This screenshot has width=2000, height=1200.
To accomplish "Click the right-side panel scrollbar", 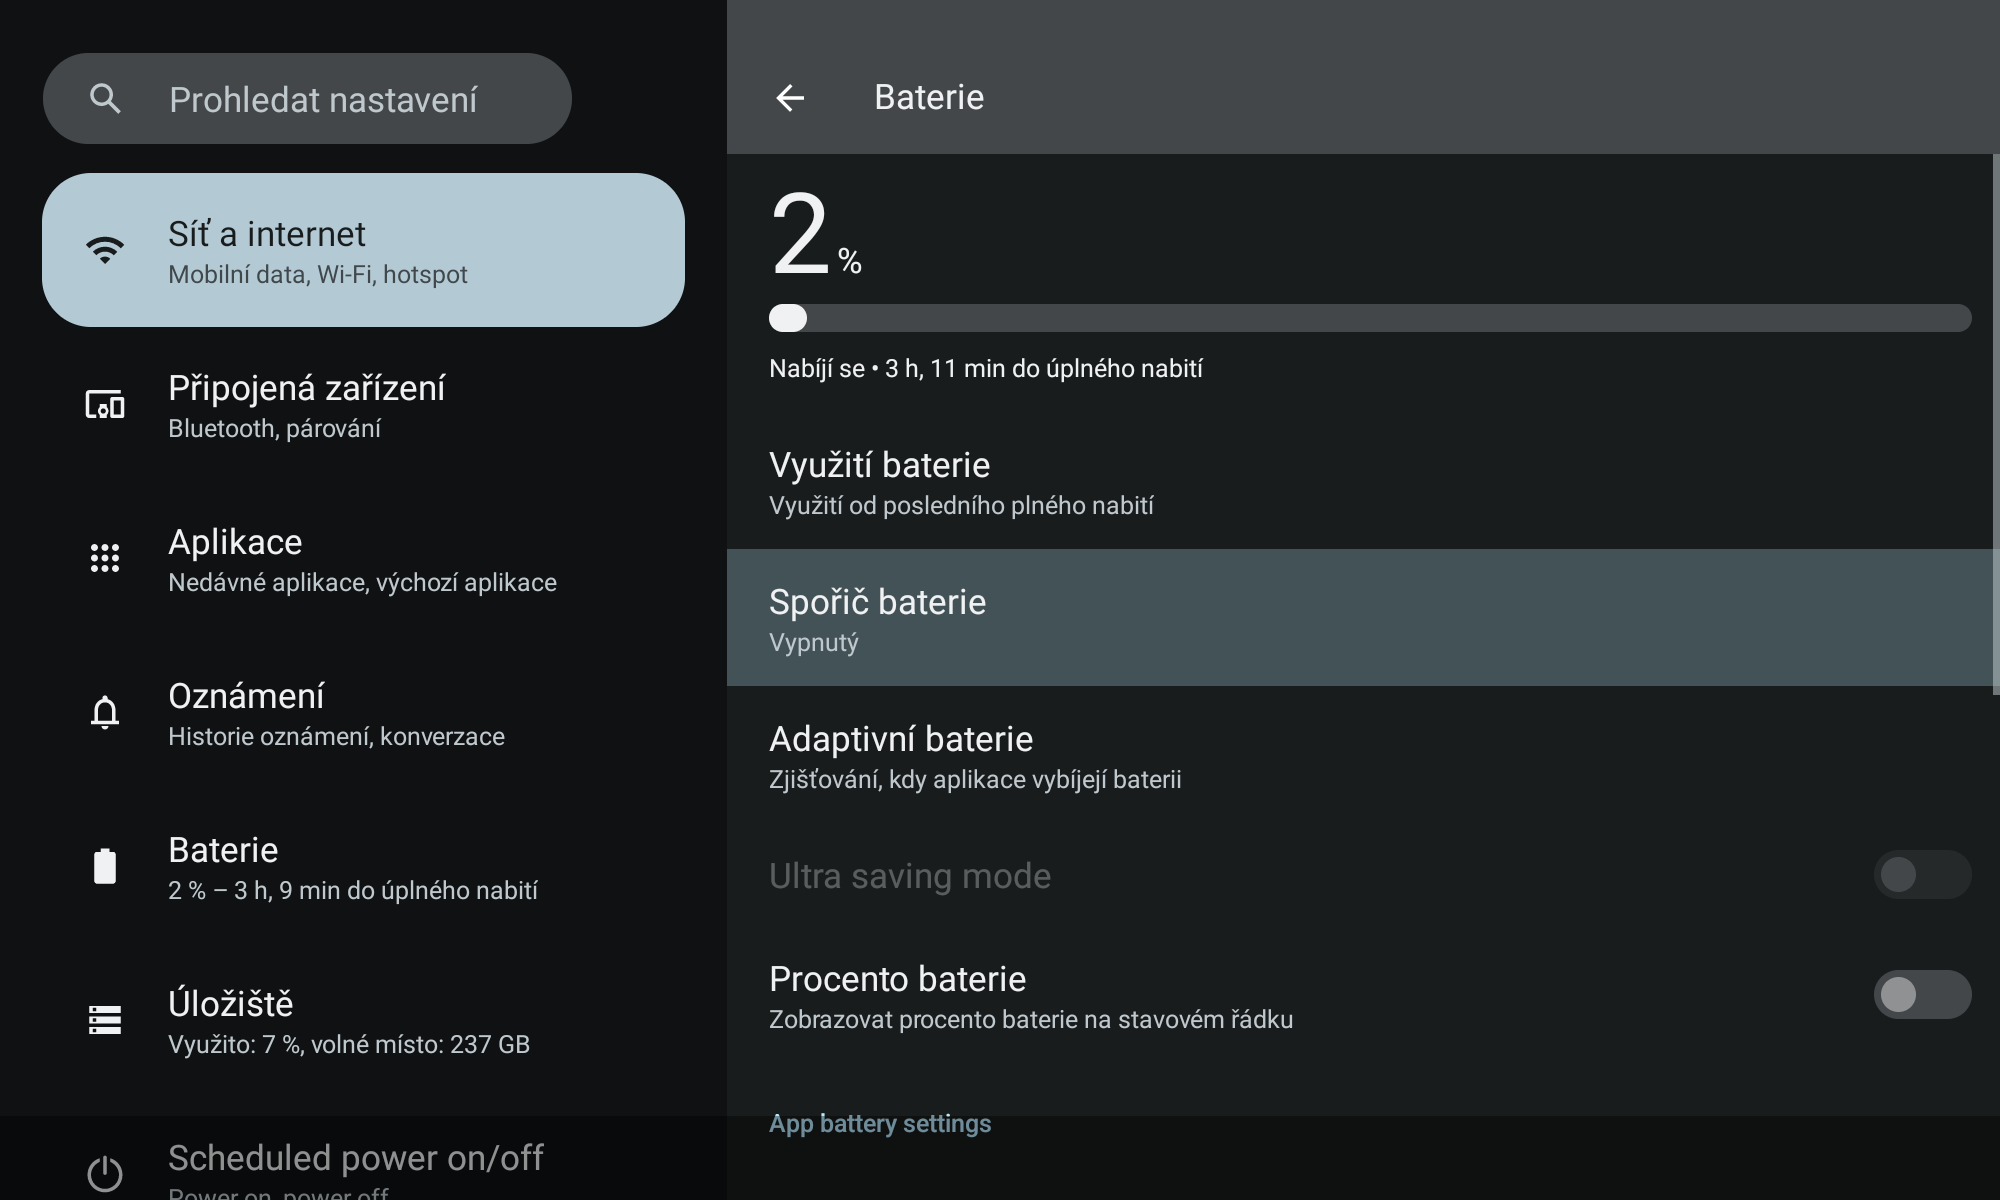I will coord(1995,425).
